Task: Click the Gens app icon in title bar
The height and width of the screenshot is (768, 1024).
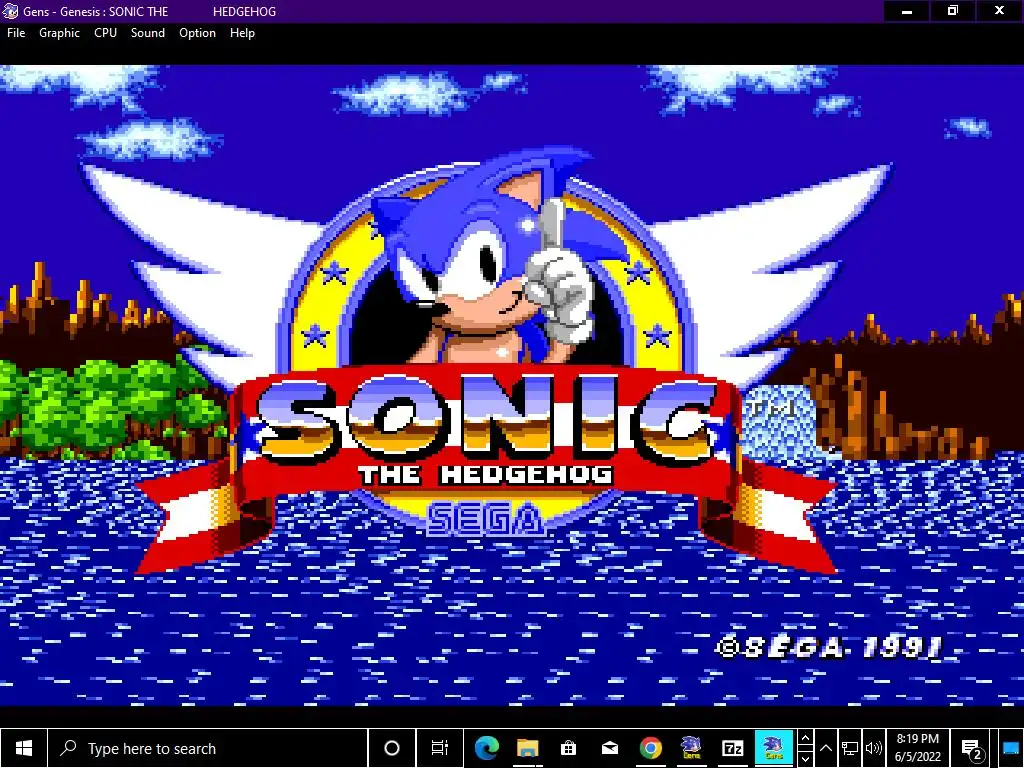Action: (10, 11)
